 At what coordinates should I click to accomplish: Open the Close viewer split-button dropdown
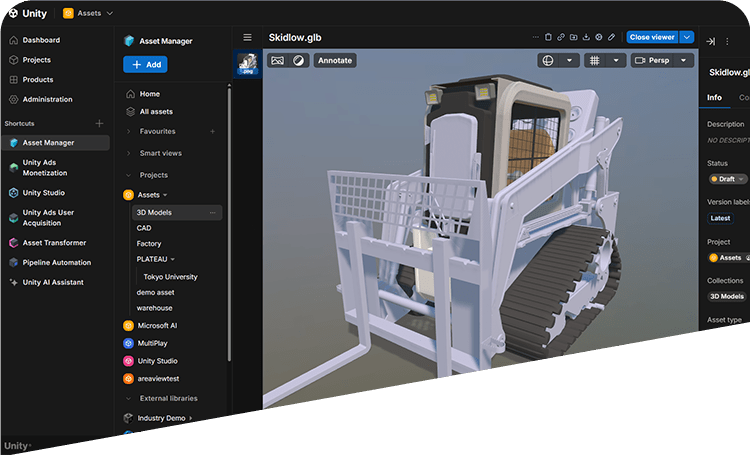click(687, 37)
